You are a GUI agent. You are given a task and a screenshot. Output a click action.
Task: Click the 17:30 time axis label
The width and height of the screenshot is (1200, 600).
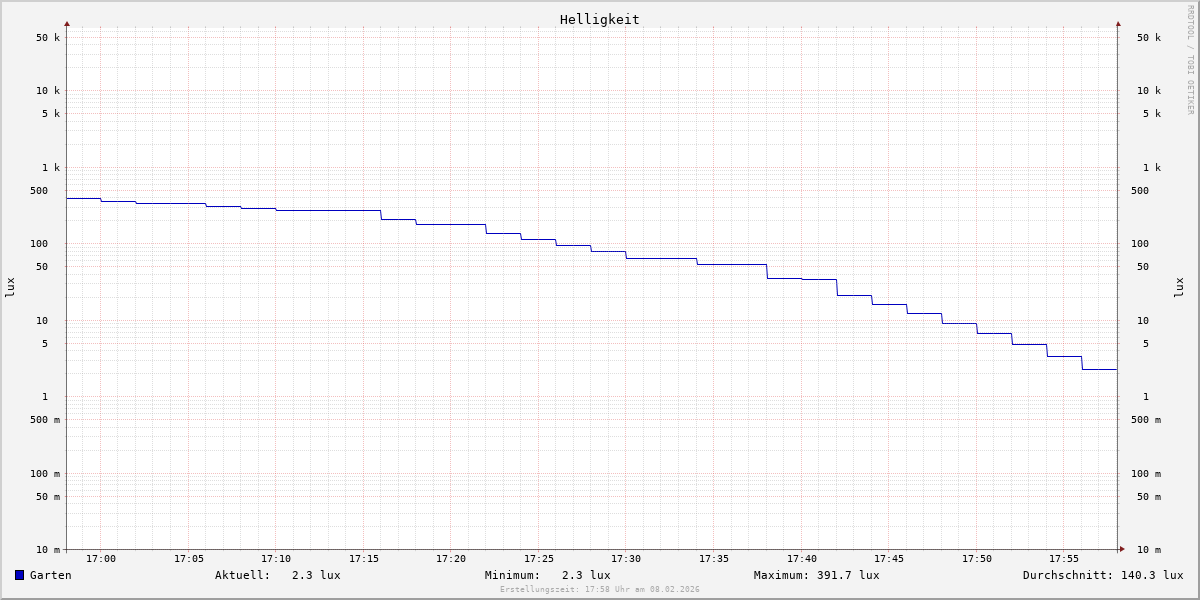coord(626,559)
